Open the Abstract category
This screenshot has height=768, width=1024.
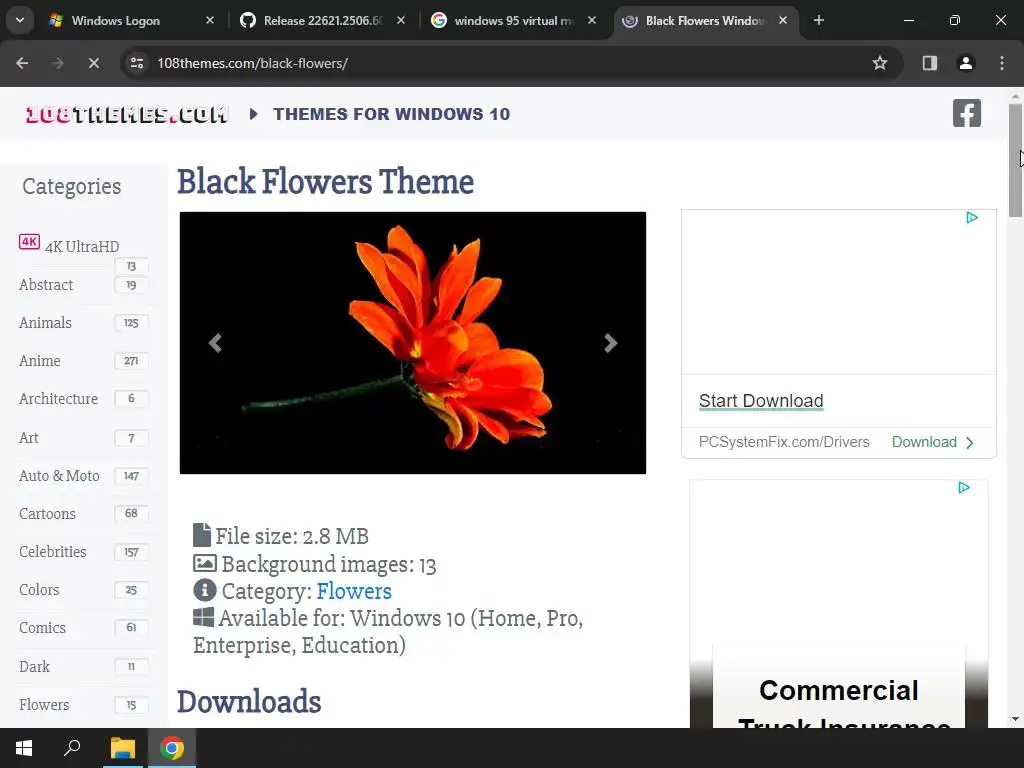tap(46, 285)
